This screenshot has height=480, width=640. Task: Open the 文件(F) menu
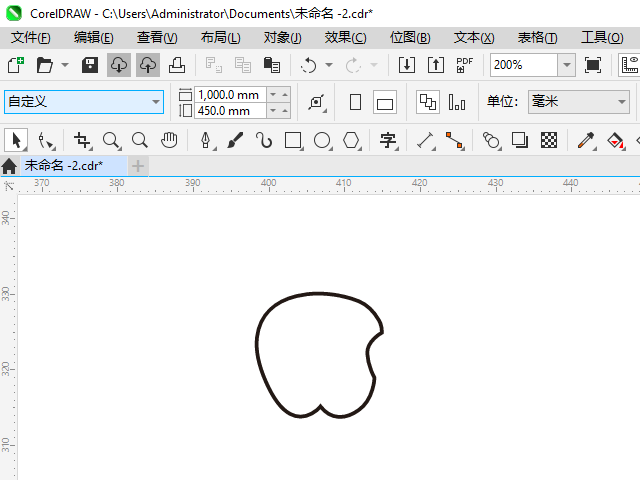(x=30, y=37)
